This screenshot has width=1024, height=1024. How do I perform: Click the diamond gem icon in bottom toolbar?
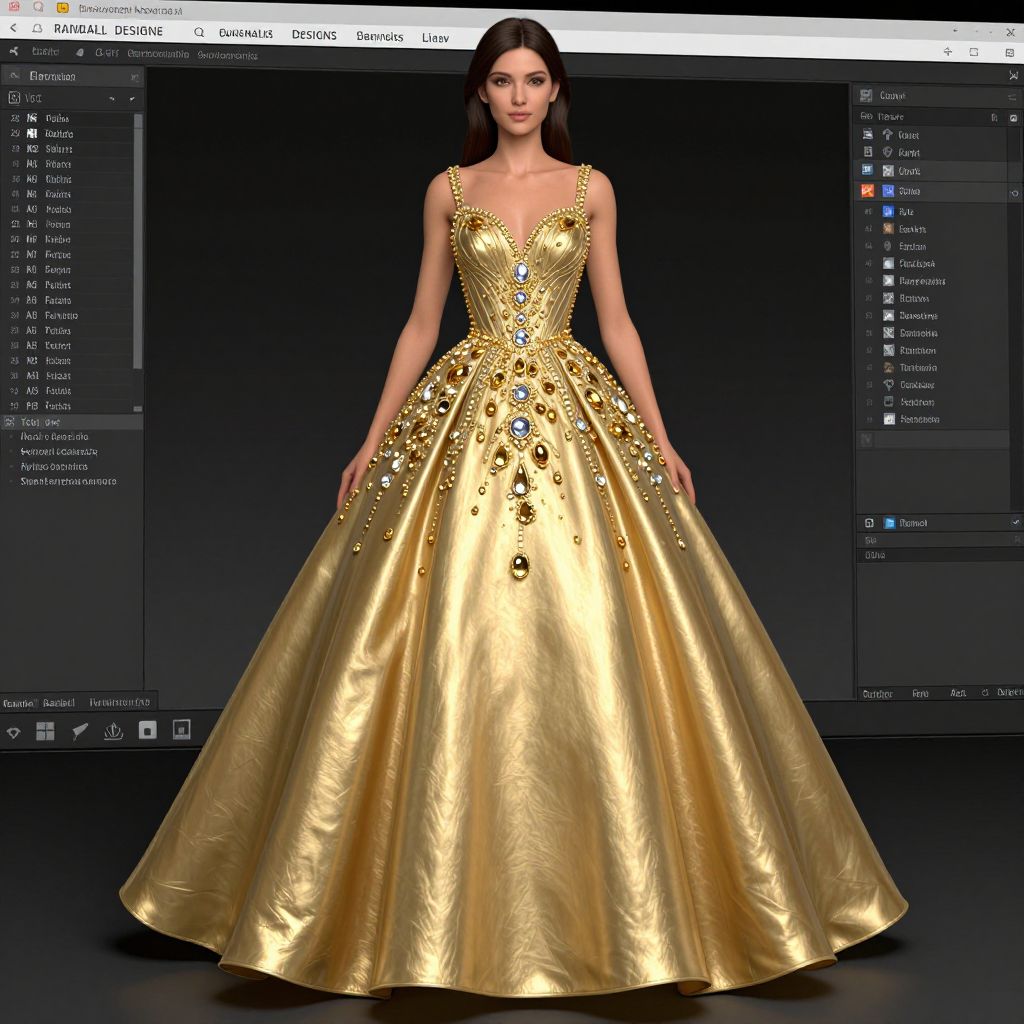[x=14, y=732]
